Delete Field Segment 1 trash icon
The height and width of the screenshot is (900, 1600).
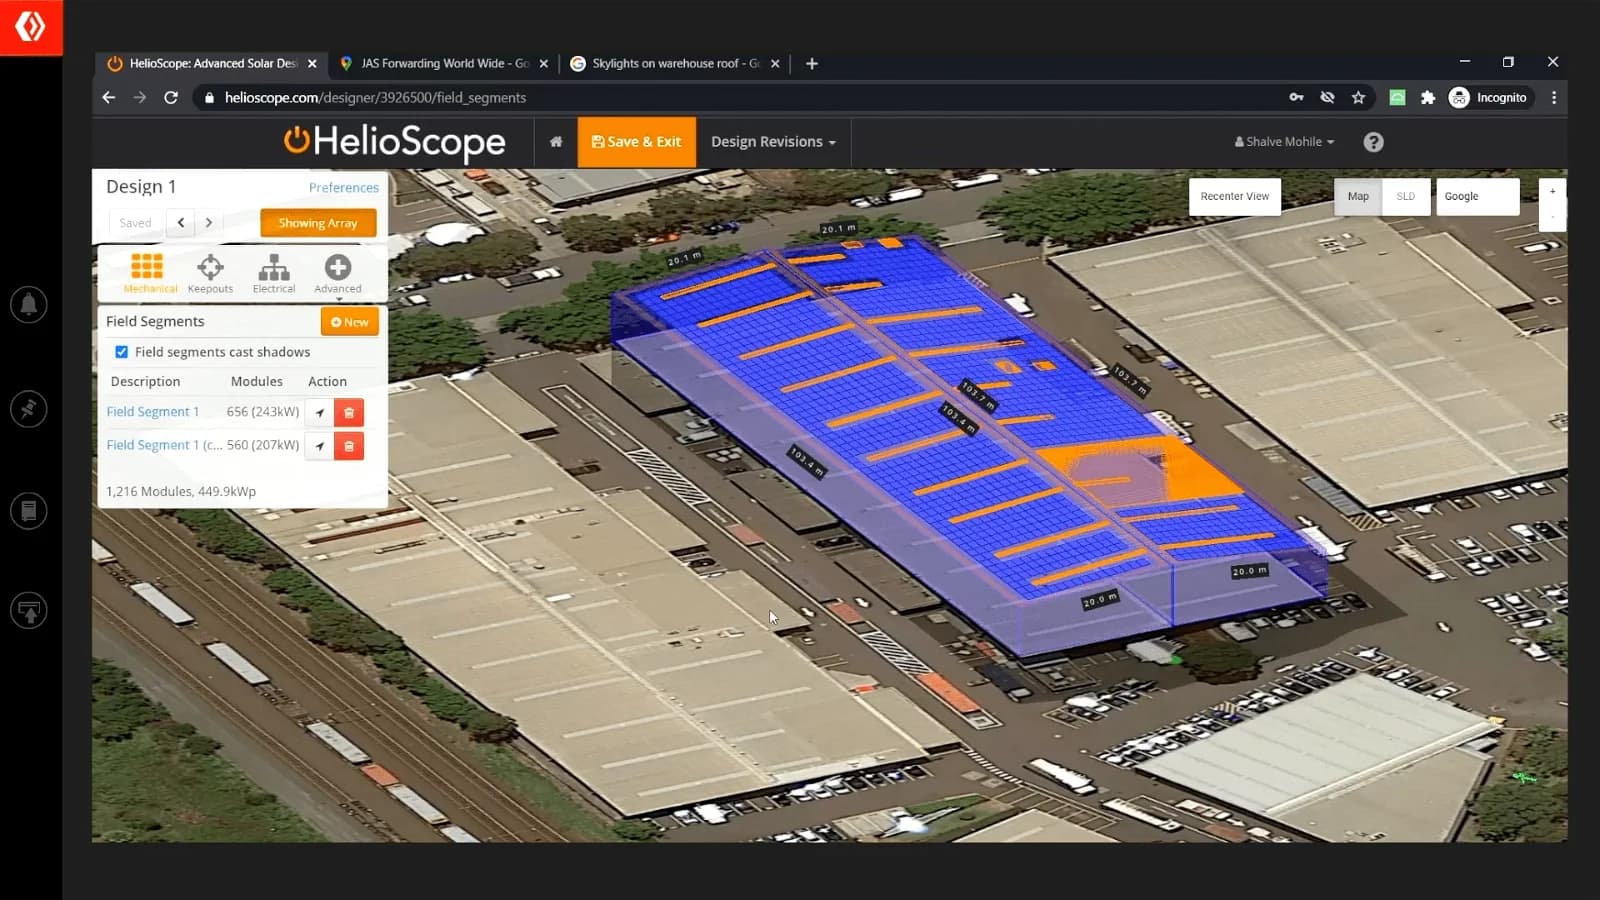click(x=349, y=412)
